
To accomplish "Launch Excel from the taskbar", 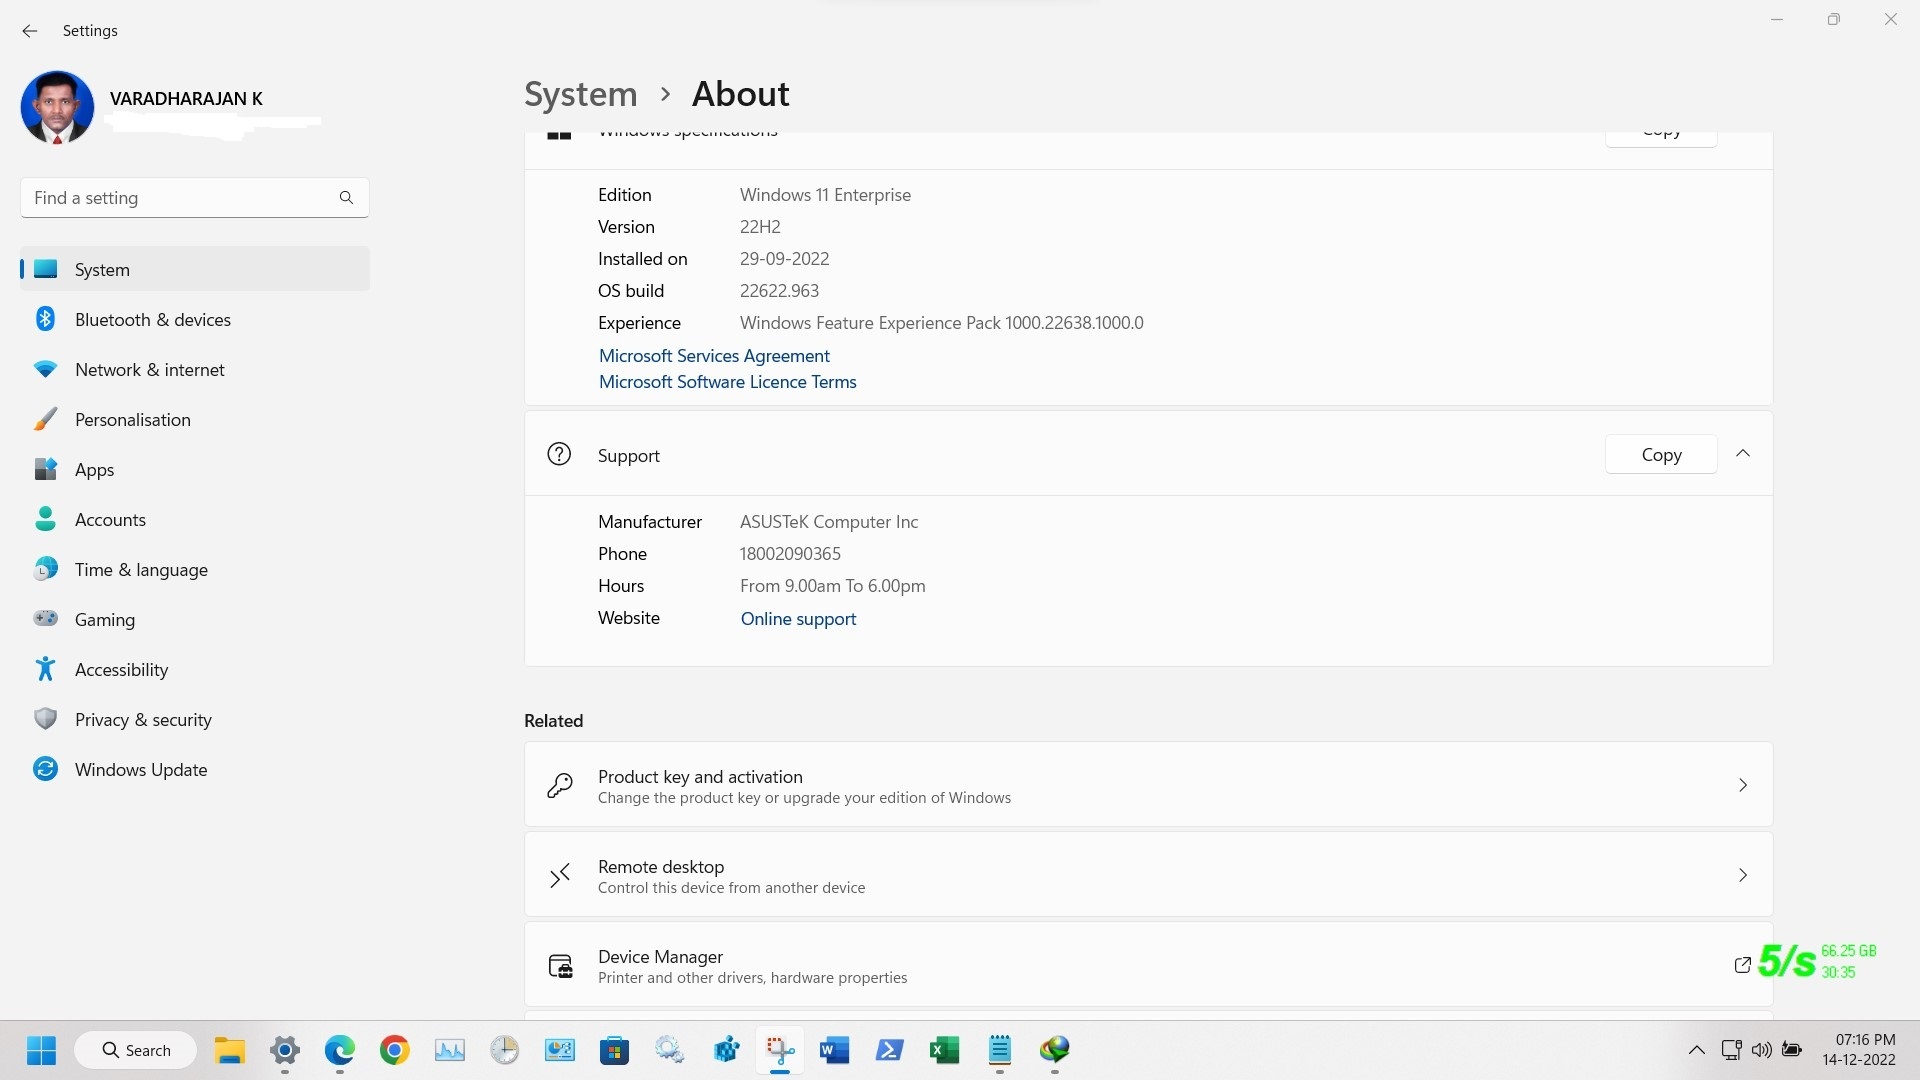I will [945, 1050].
